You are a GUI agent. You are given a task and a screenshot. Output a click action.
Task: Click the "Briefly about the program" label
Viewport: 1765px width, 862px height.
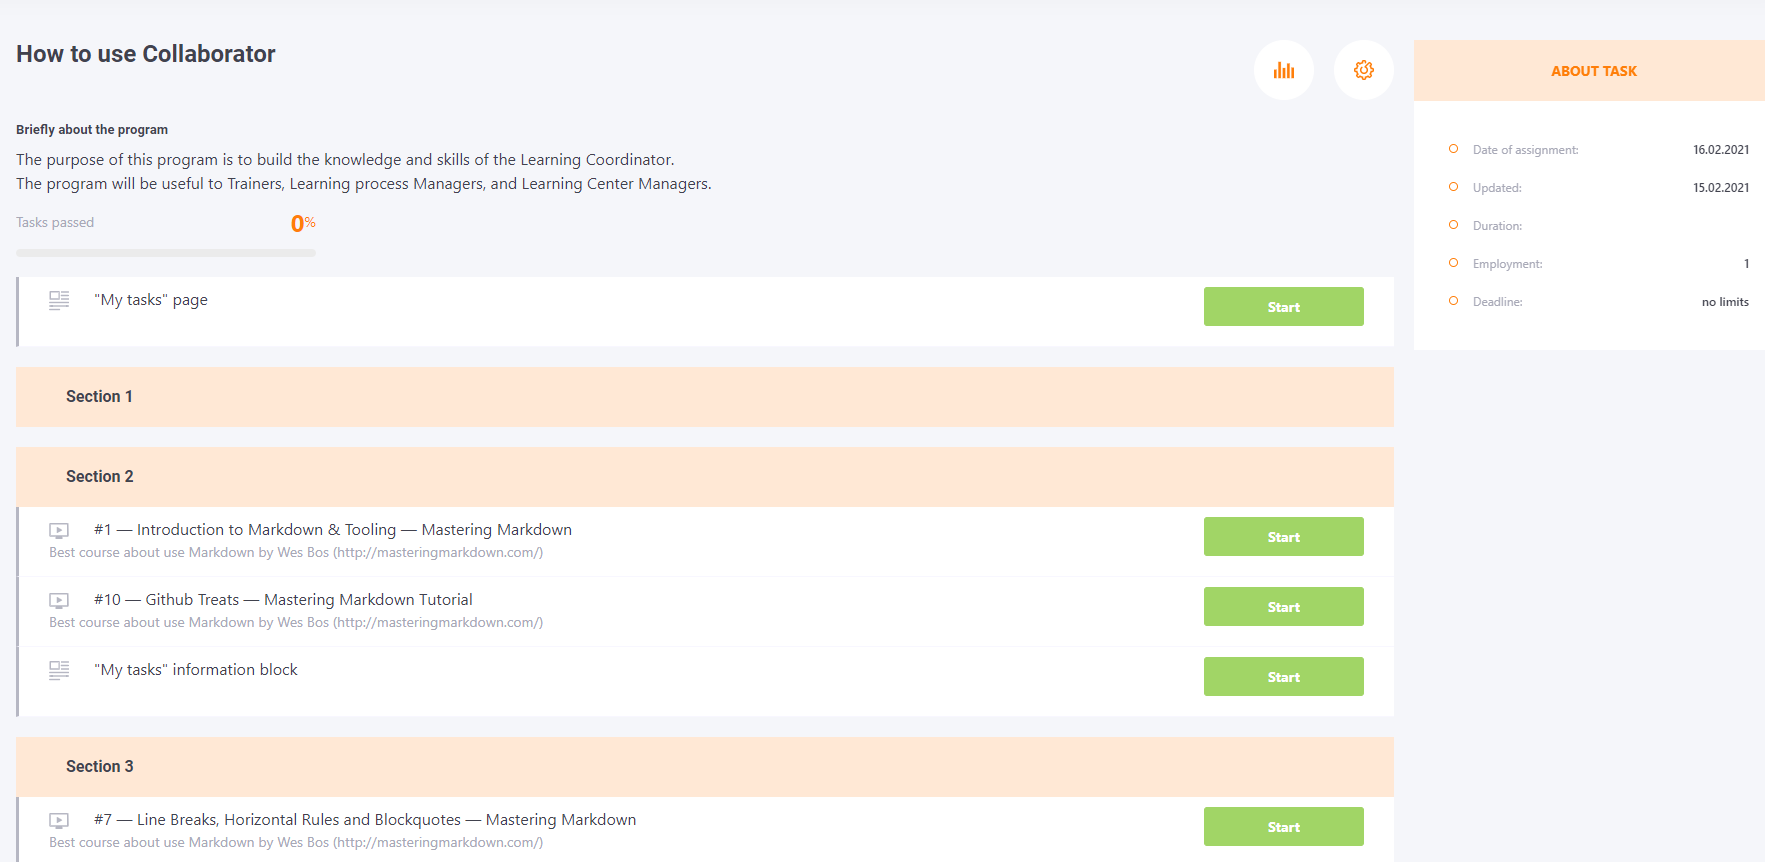pyautogui.click(x=92, y=130)
